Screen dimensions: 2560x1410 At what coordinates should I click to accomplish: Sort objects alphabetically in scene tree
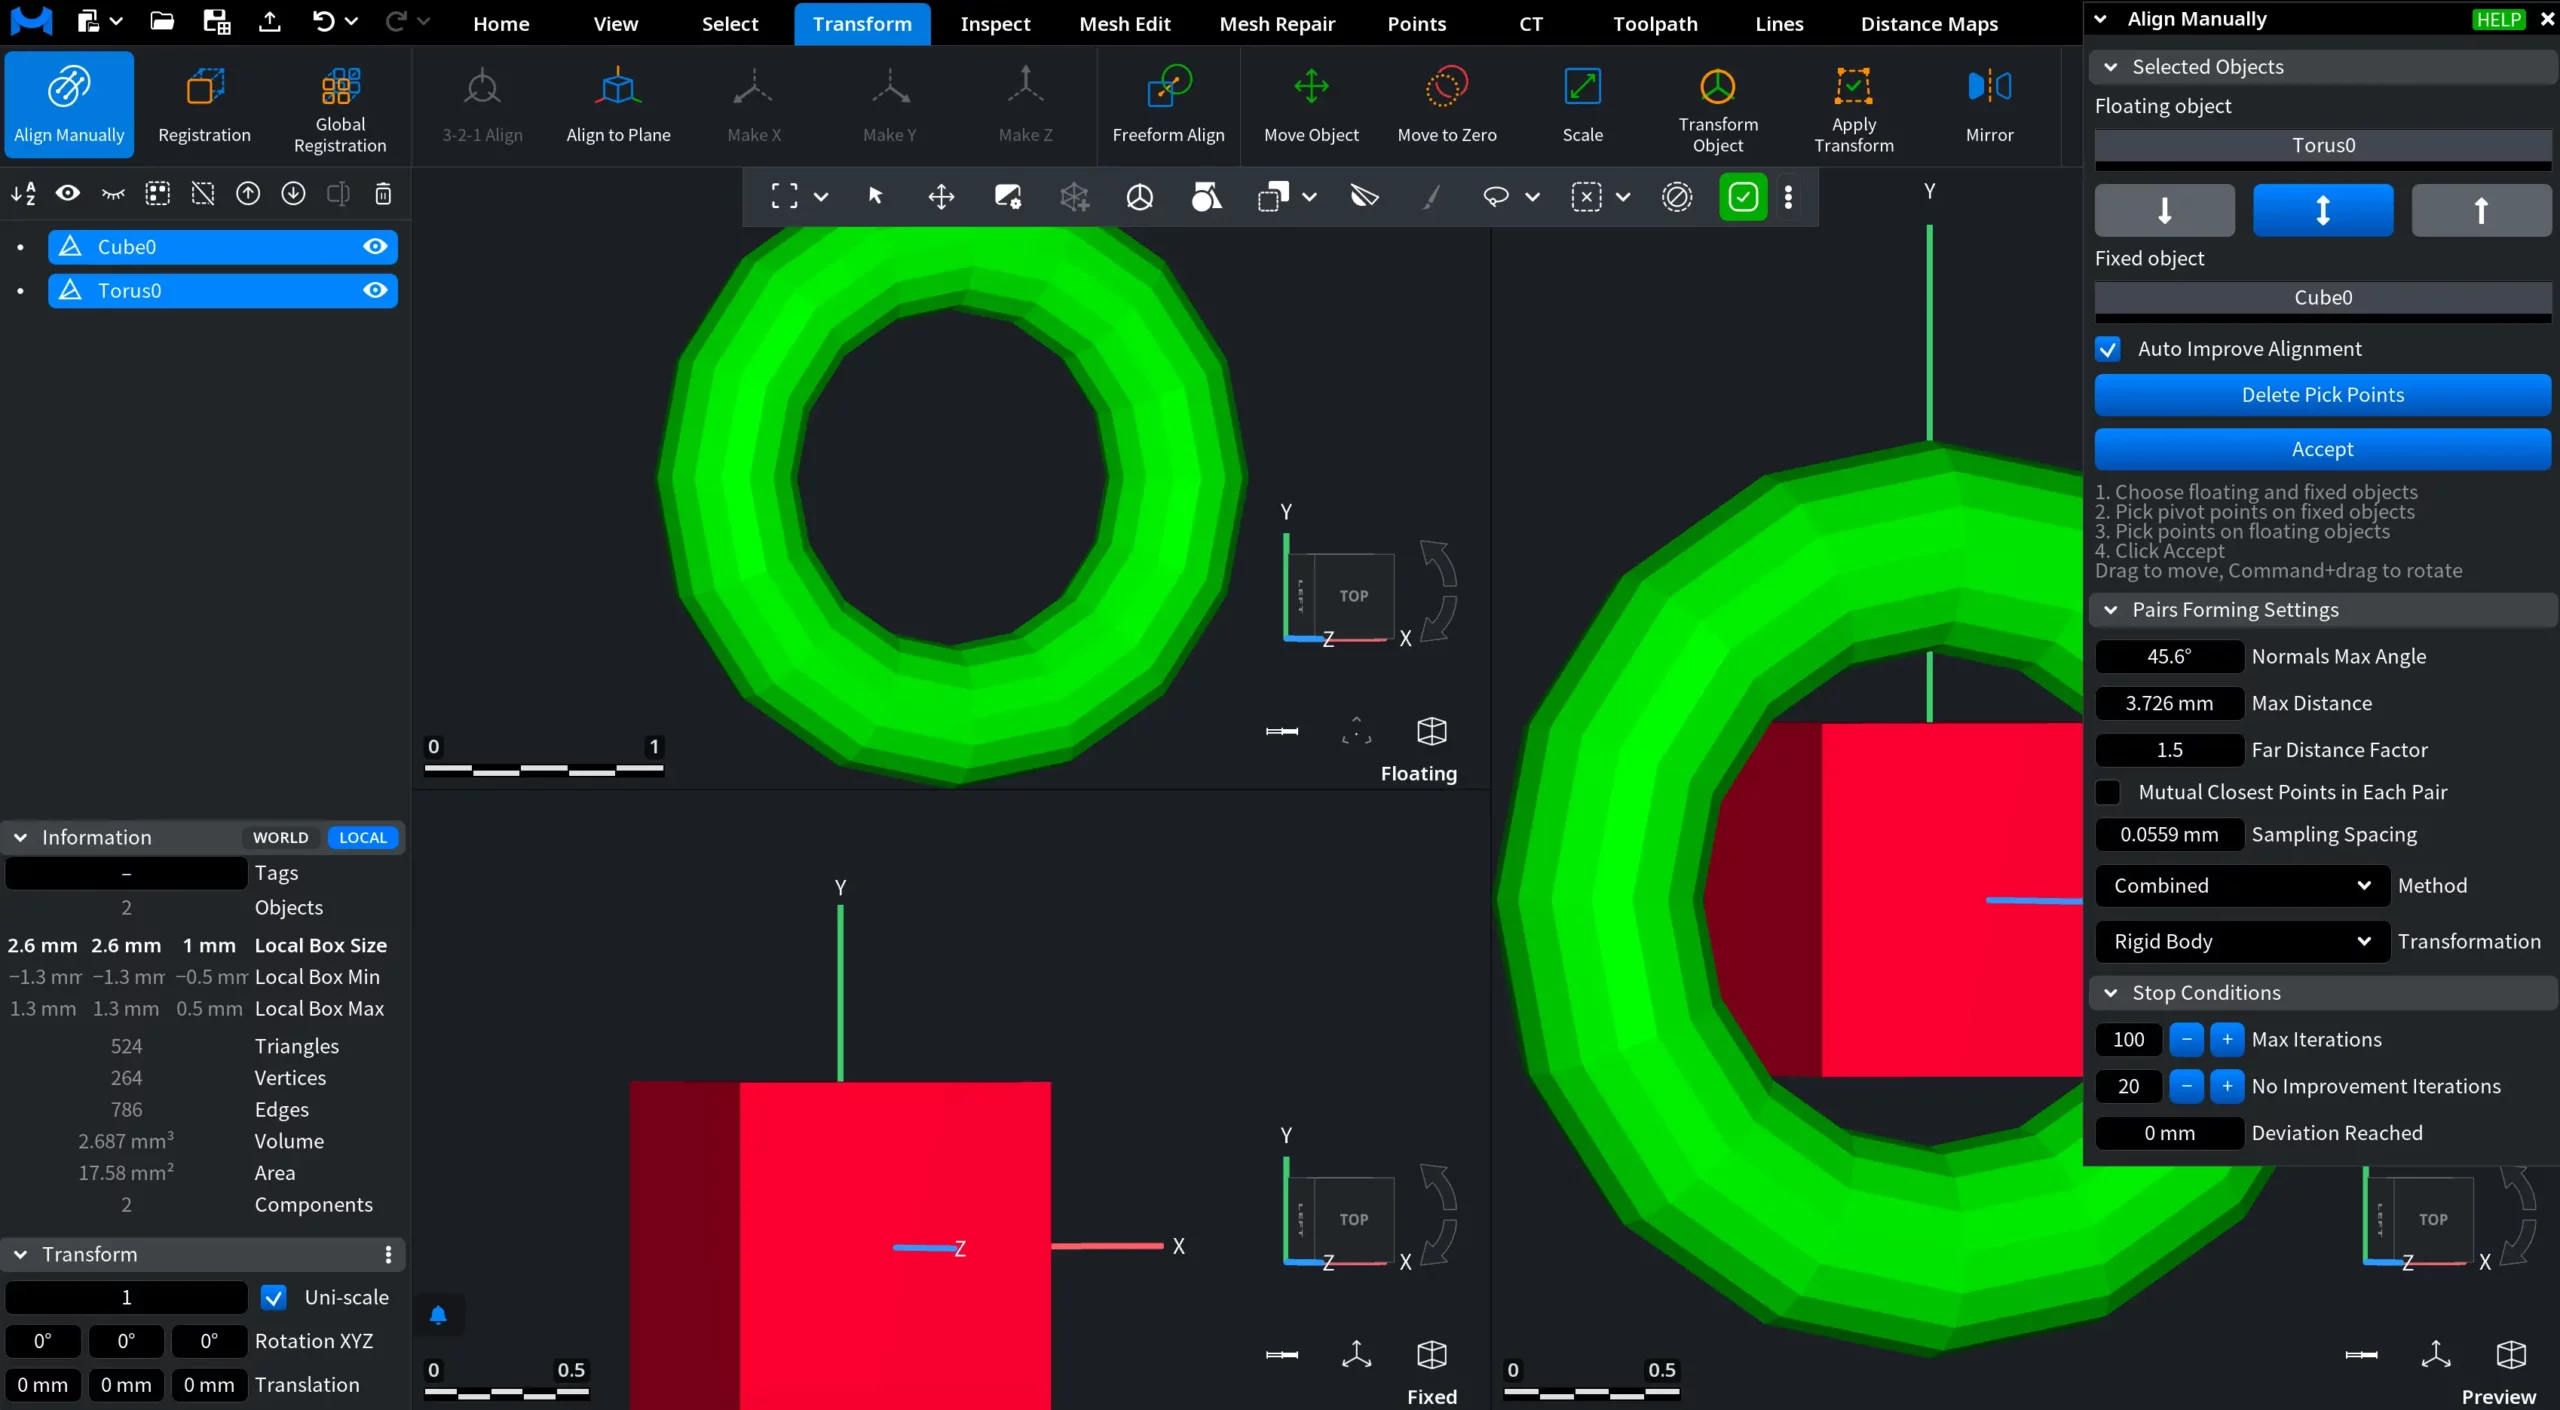click(x=24, y=194)
